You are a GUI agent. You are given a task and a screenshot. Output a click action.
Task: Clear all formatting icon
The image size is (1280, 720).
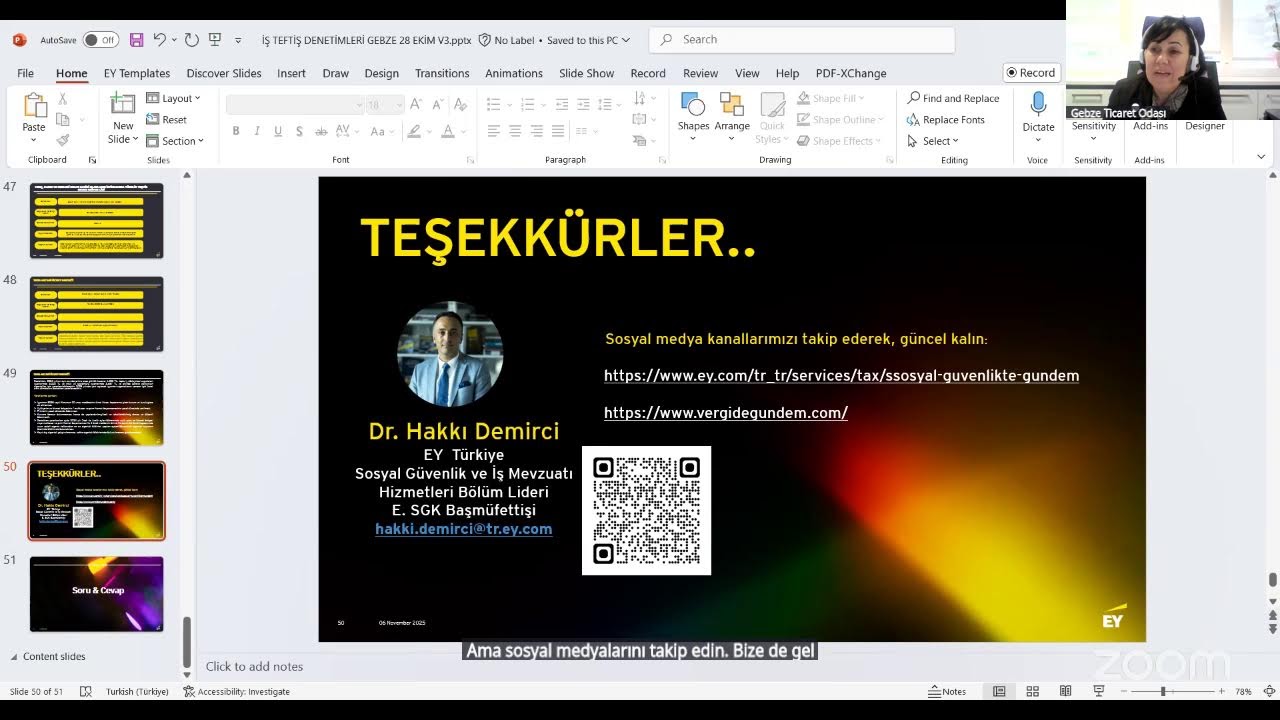tap(459, 104)
